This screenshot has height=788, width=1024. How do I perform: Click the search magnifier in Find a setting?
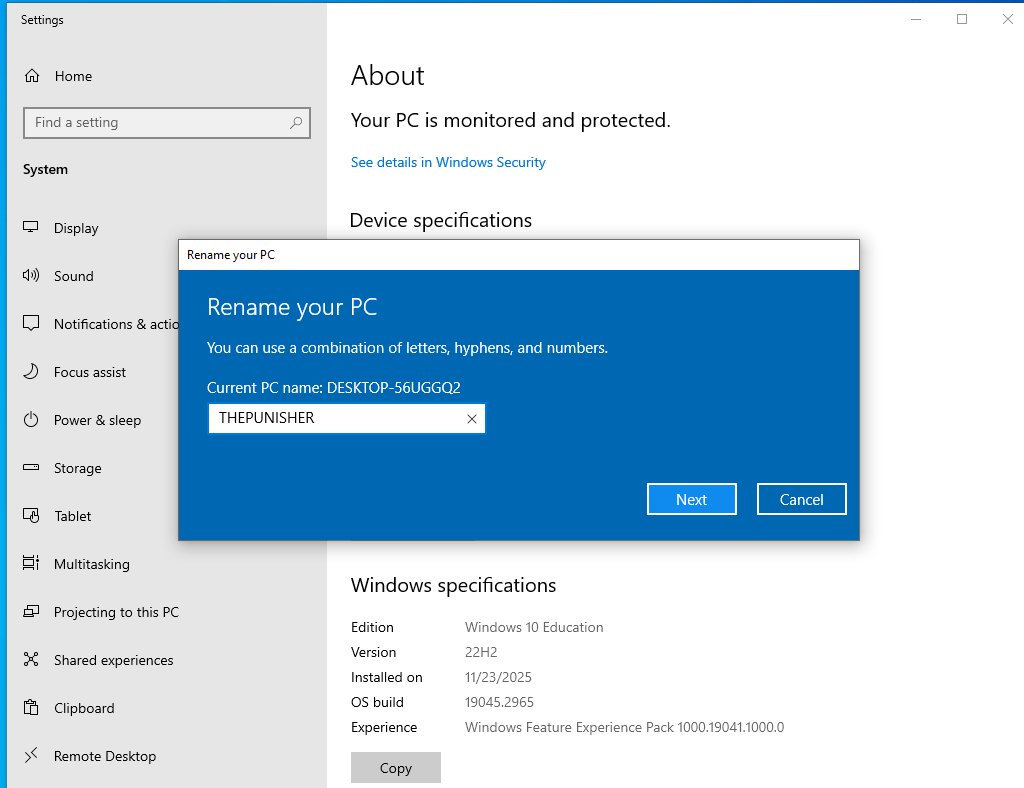point(296,123)
